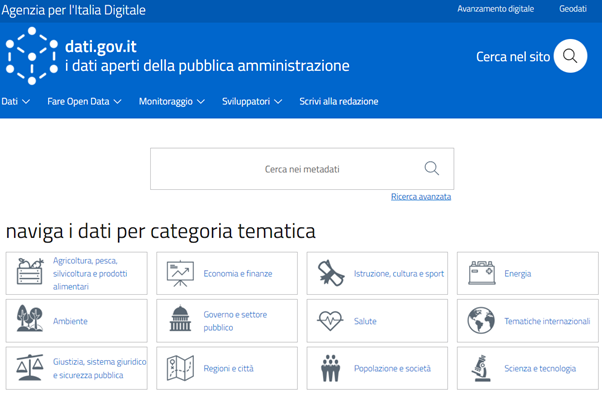Viewport: 602px width, 393px height.
Task: Open the Dati menu item
Action: click(x=10, y=101)
